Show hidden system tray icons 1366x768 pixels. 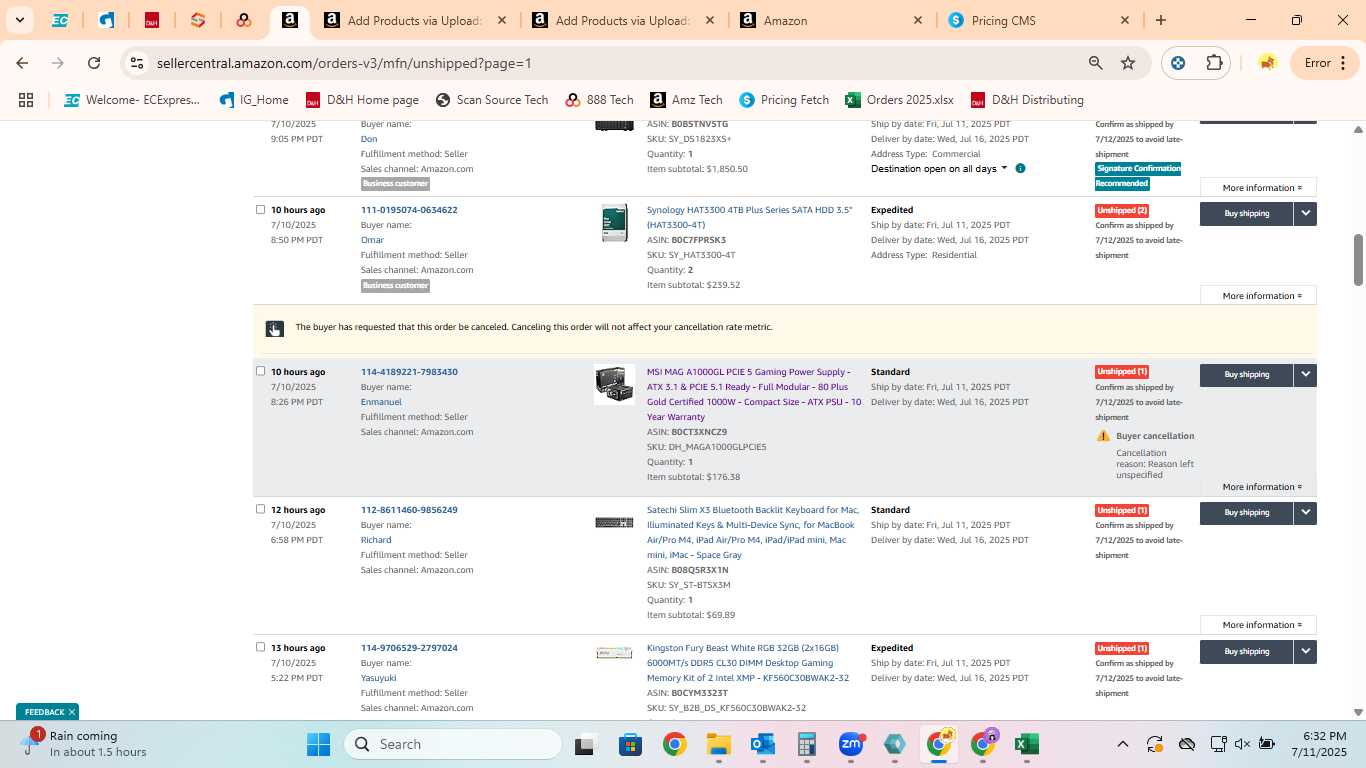1122,744
